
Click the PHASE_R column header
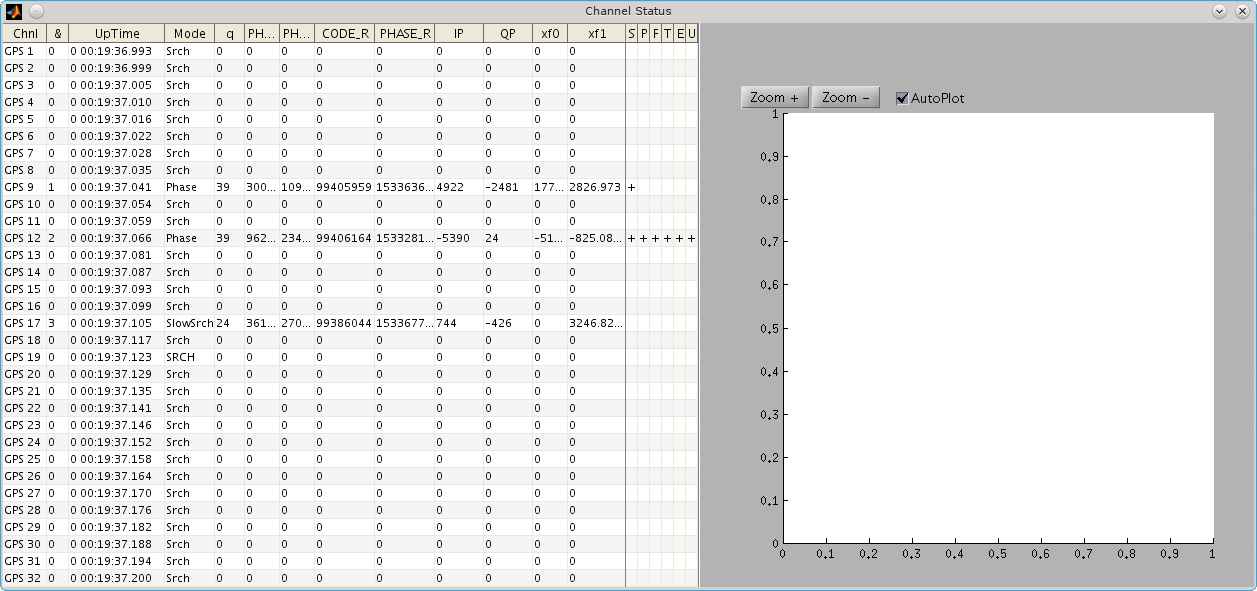coord(405,34)
